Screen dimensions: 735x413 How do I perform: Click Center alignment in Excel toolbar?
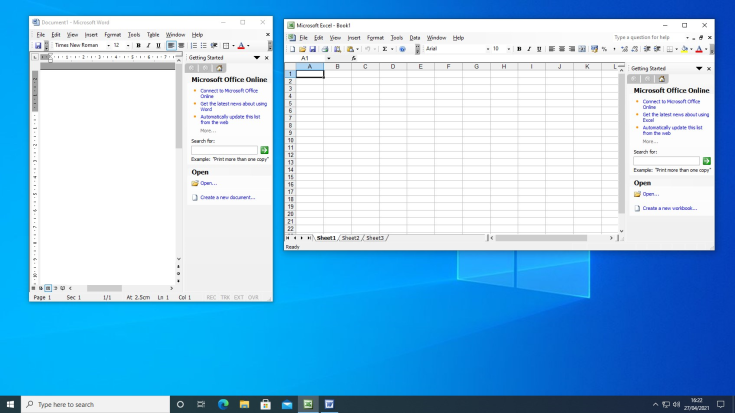[x=562, y=49]
